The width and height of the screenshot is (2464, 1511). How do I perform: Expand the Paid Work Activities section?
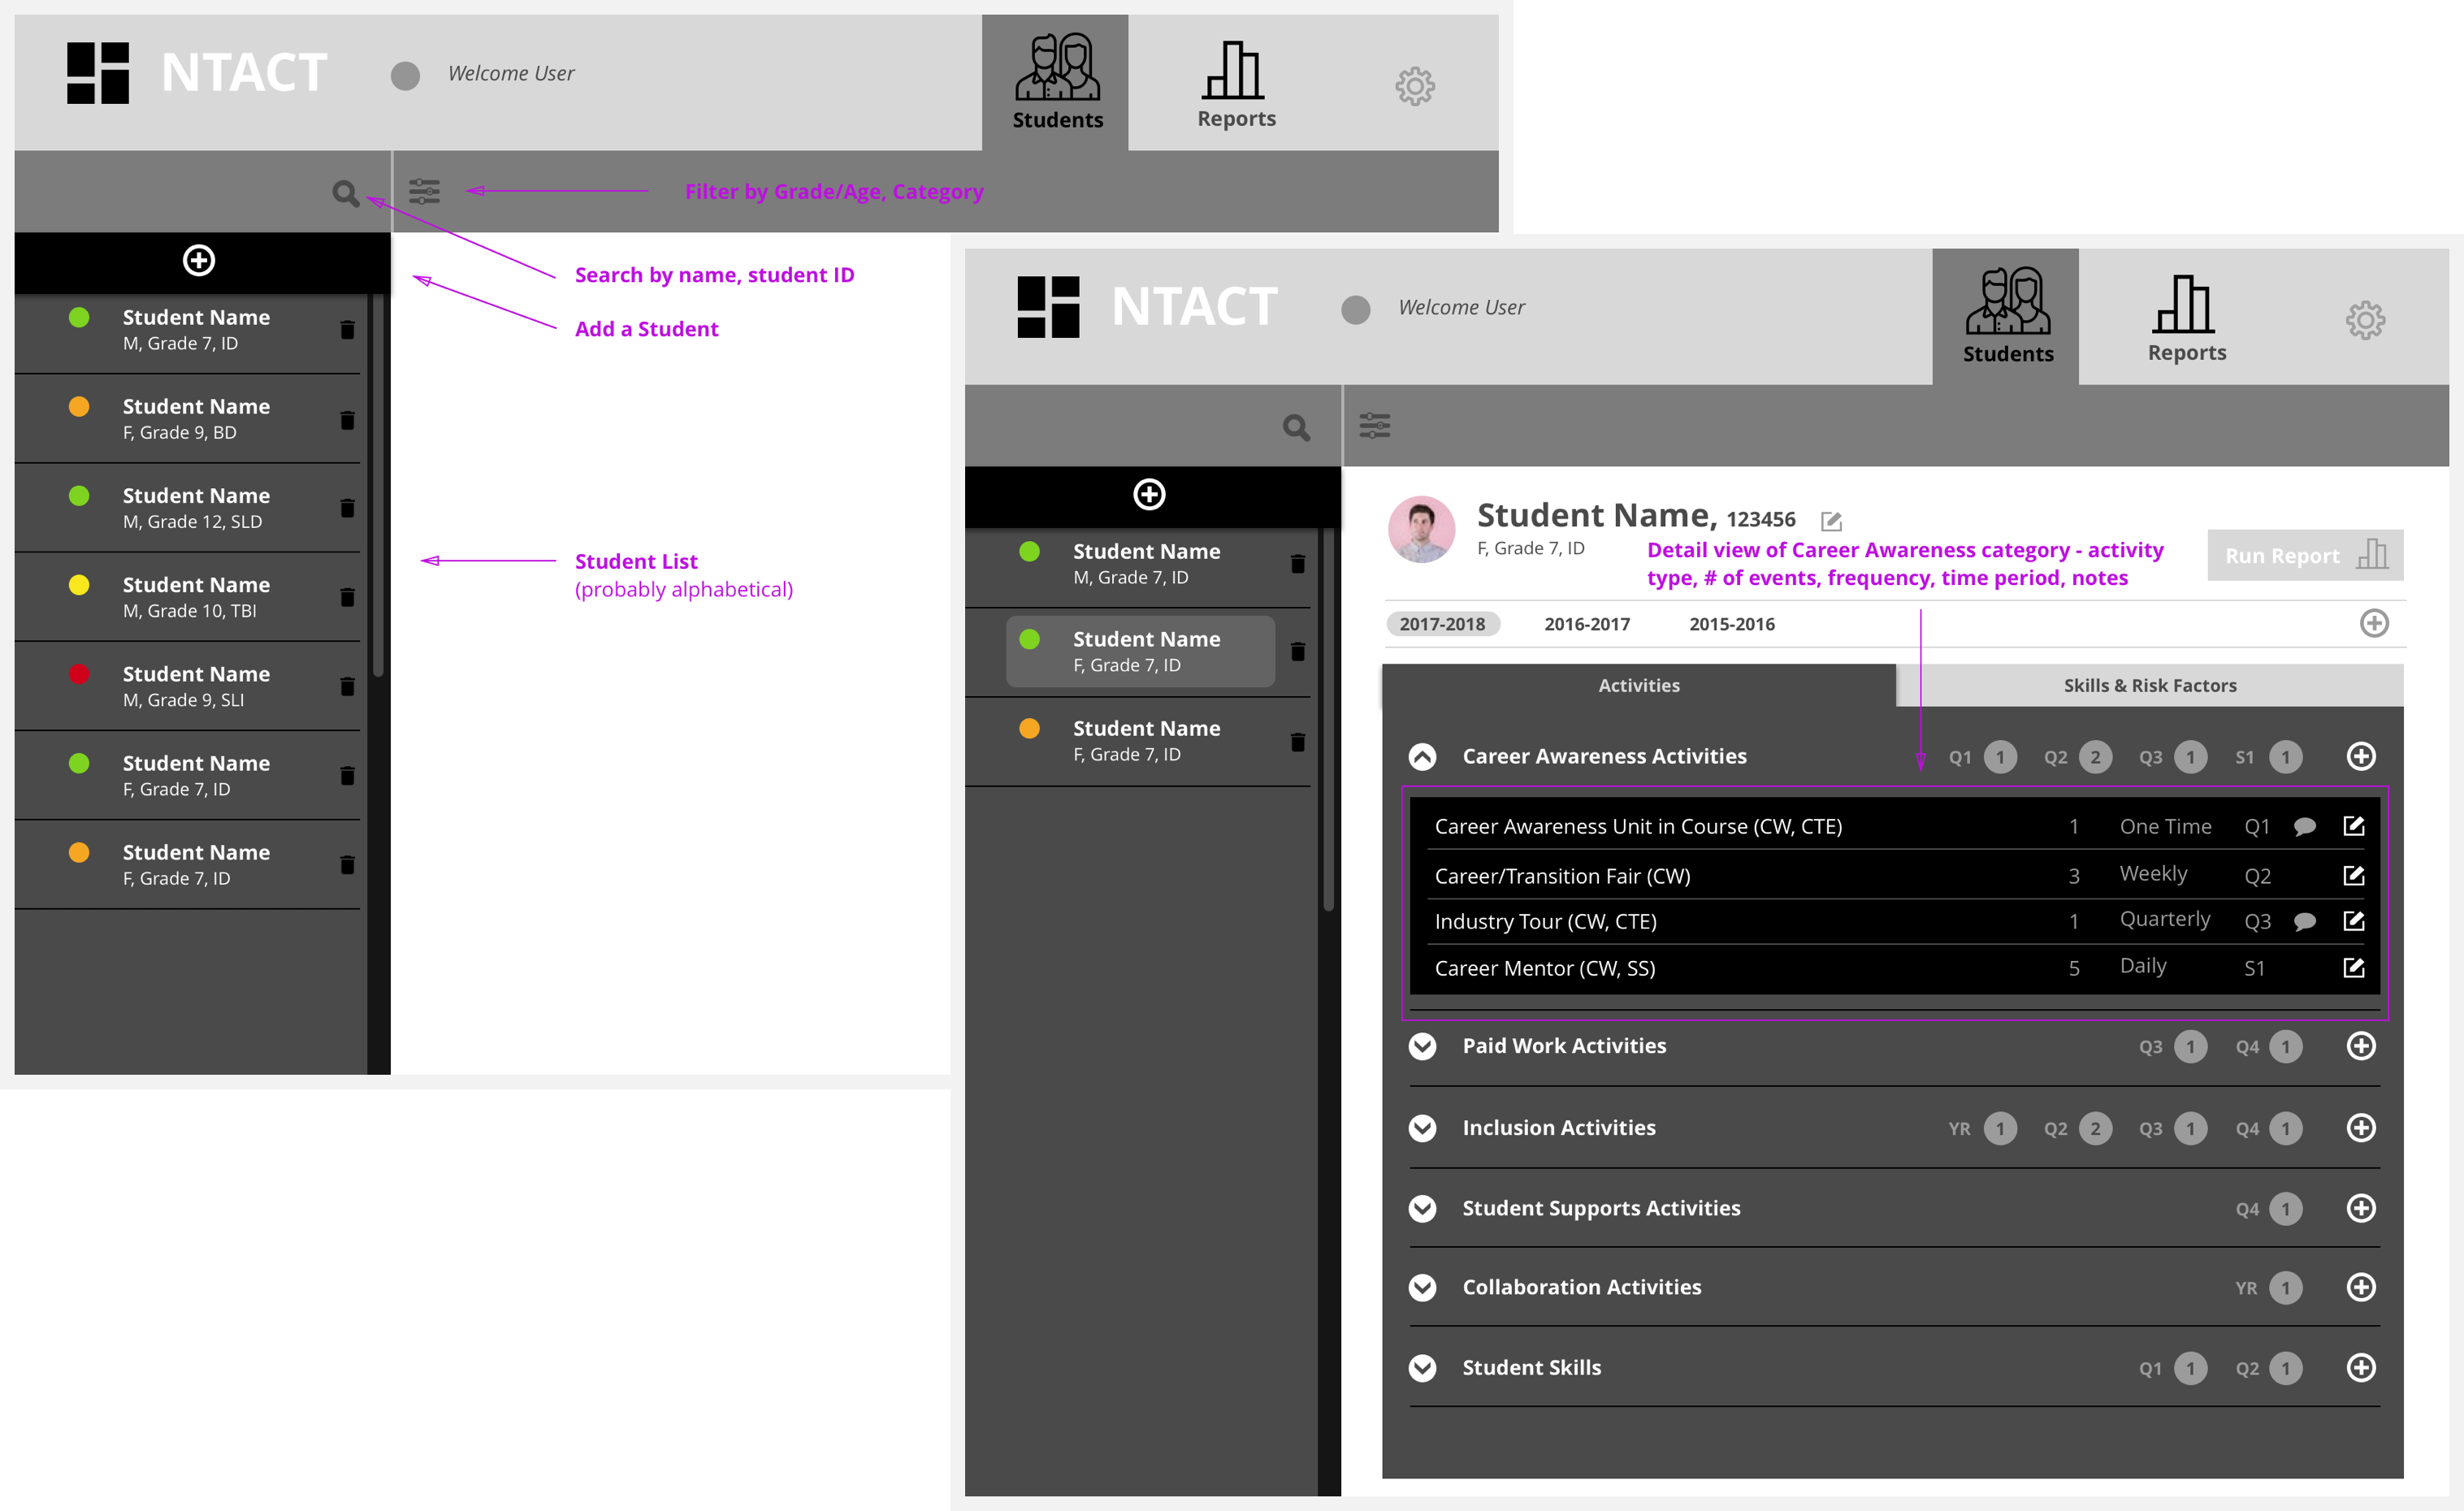[1422, 1046]
